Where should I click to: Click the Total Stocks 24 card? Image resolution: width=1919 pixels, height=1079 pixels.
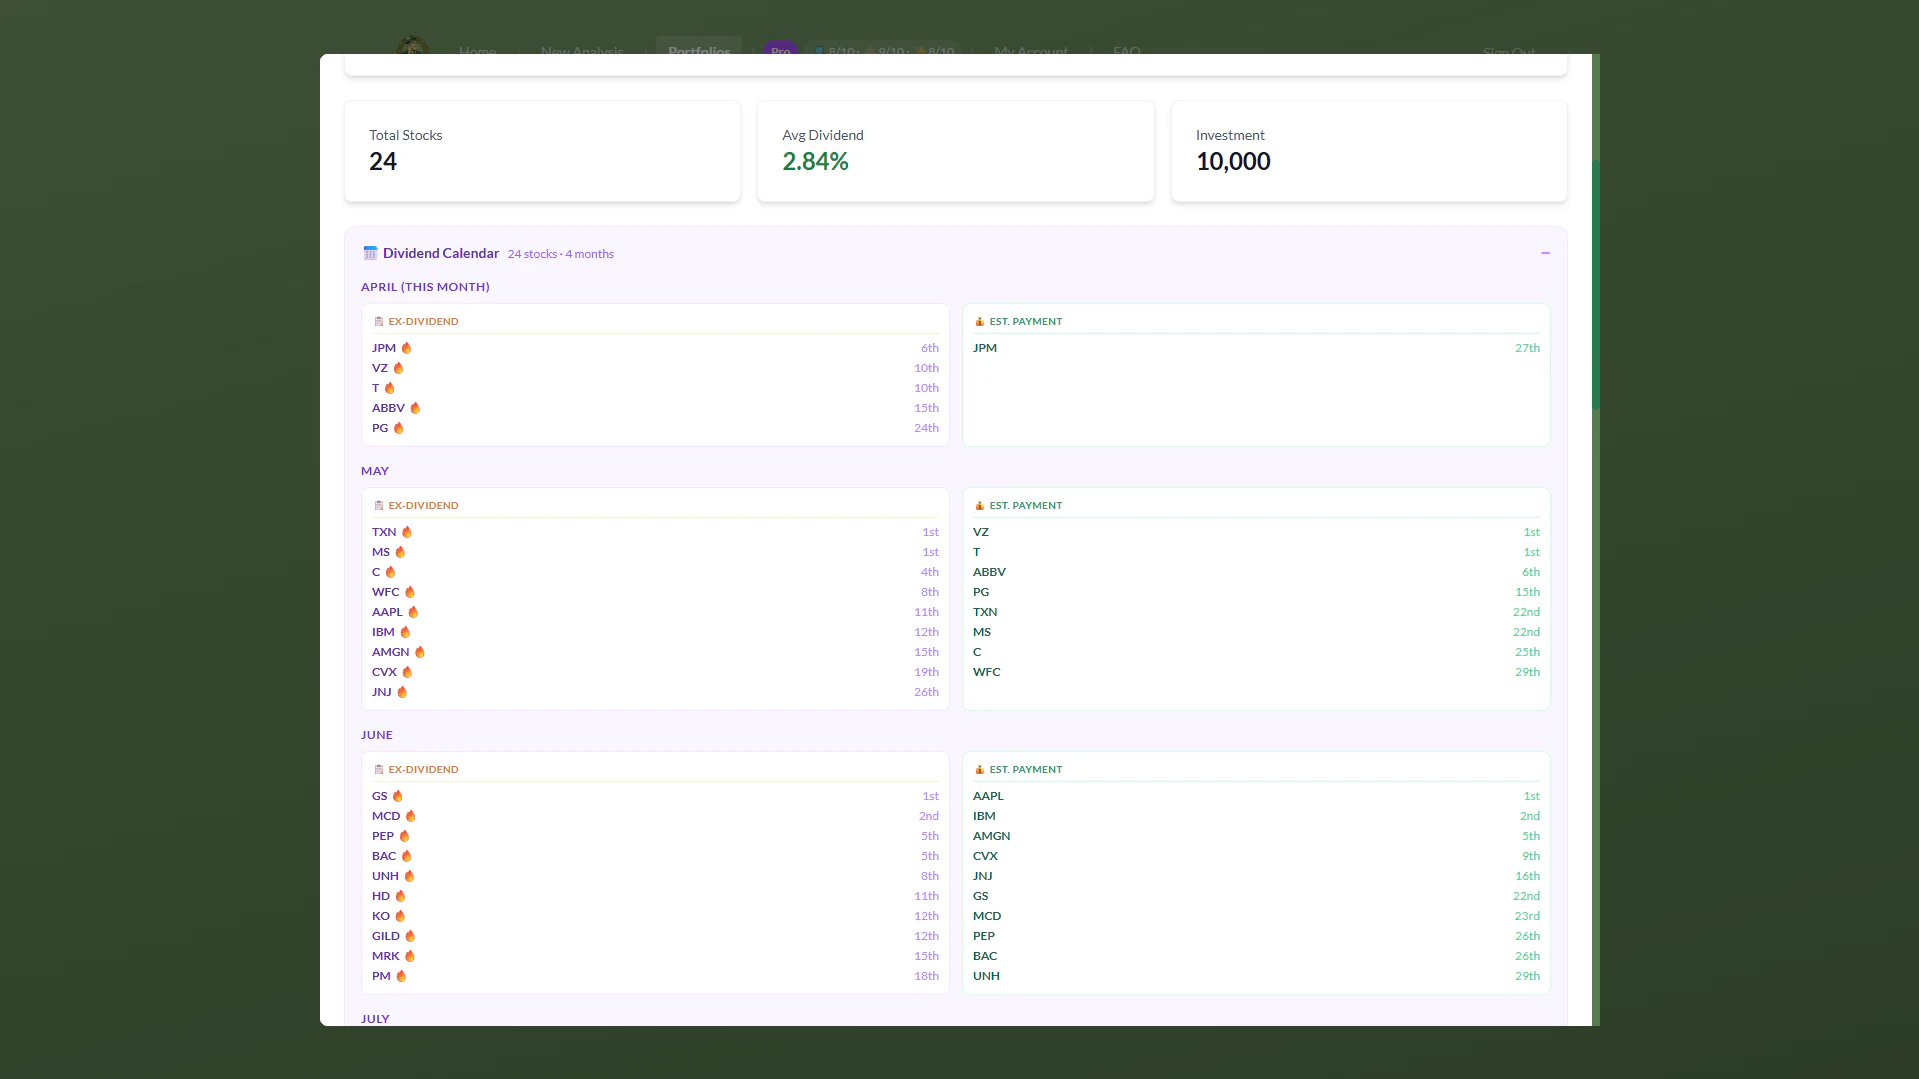[x=543, y=151]
